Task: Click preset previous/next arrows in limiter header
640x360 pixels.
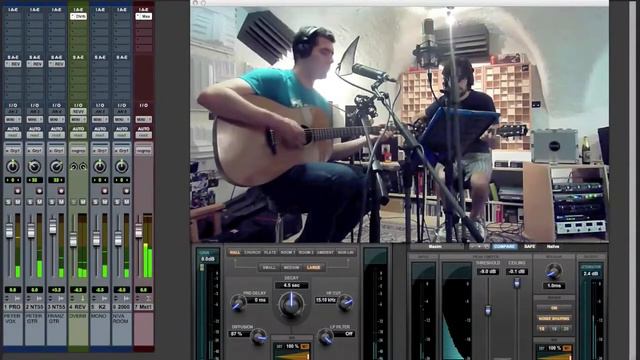Action: coord(479,247)
